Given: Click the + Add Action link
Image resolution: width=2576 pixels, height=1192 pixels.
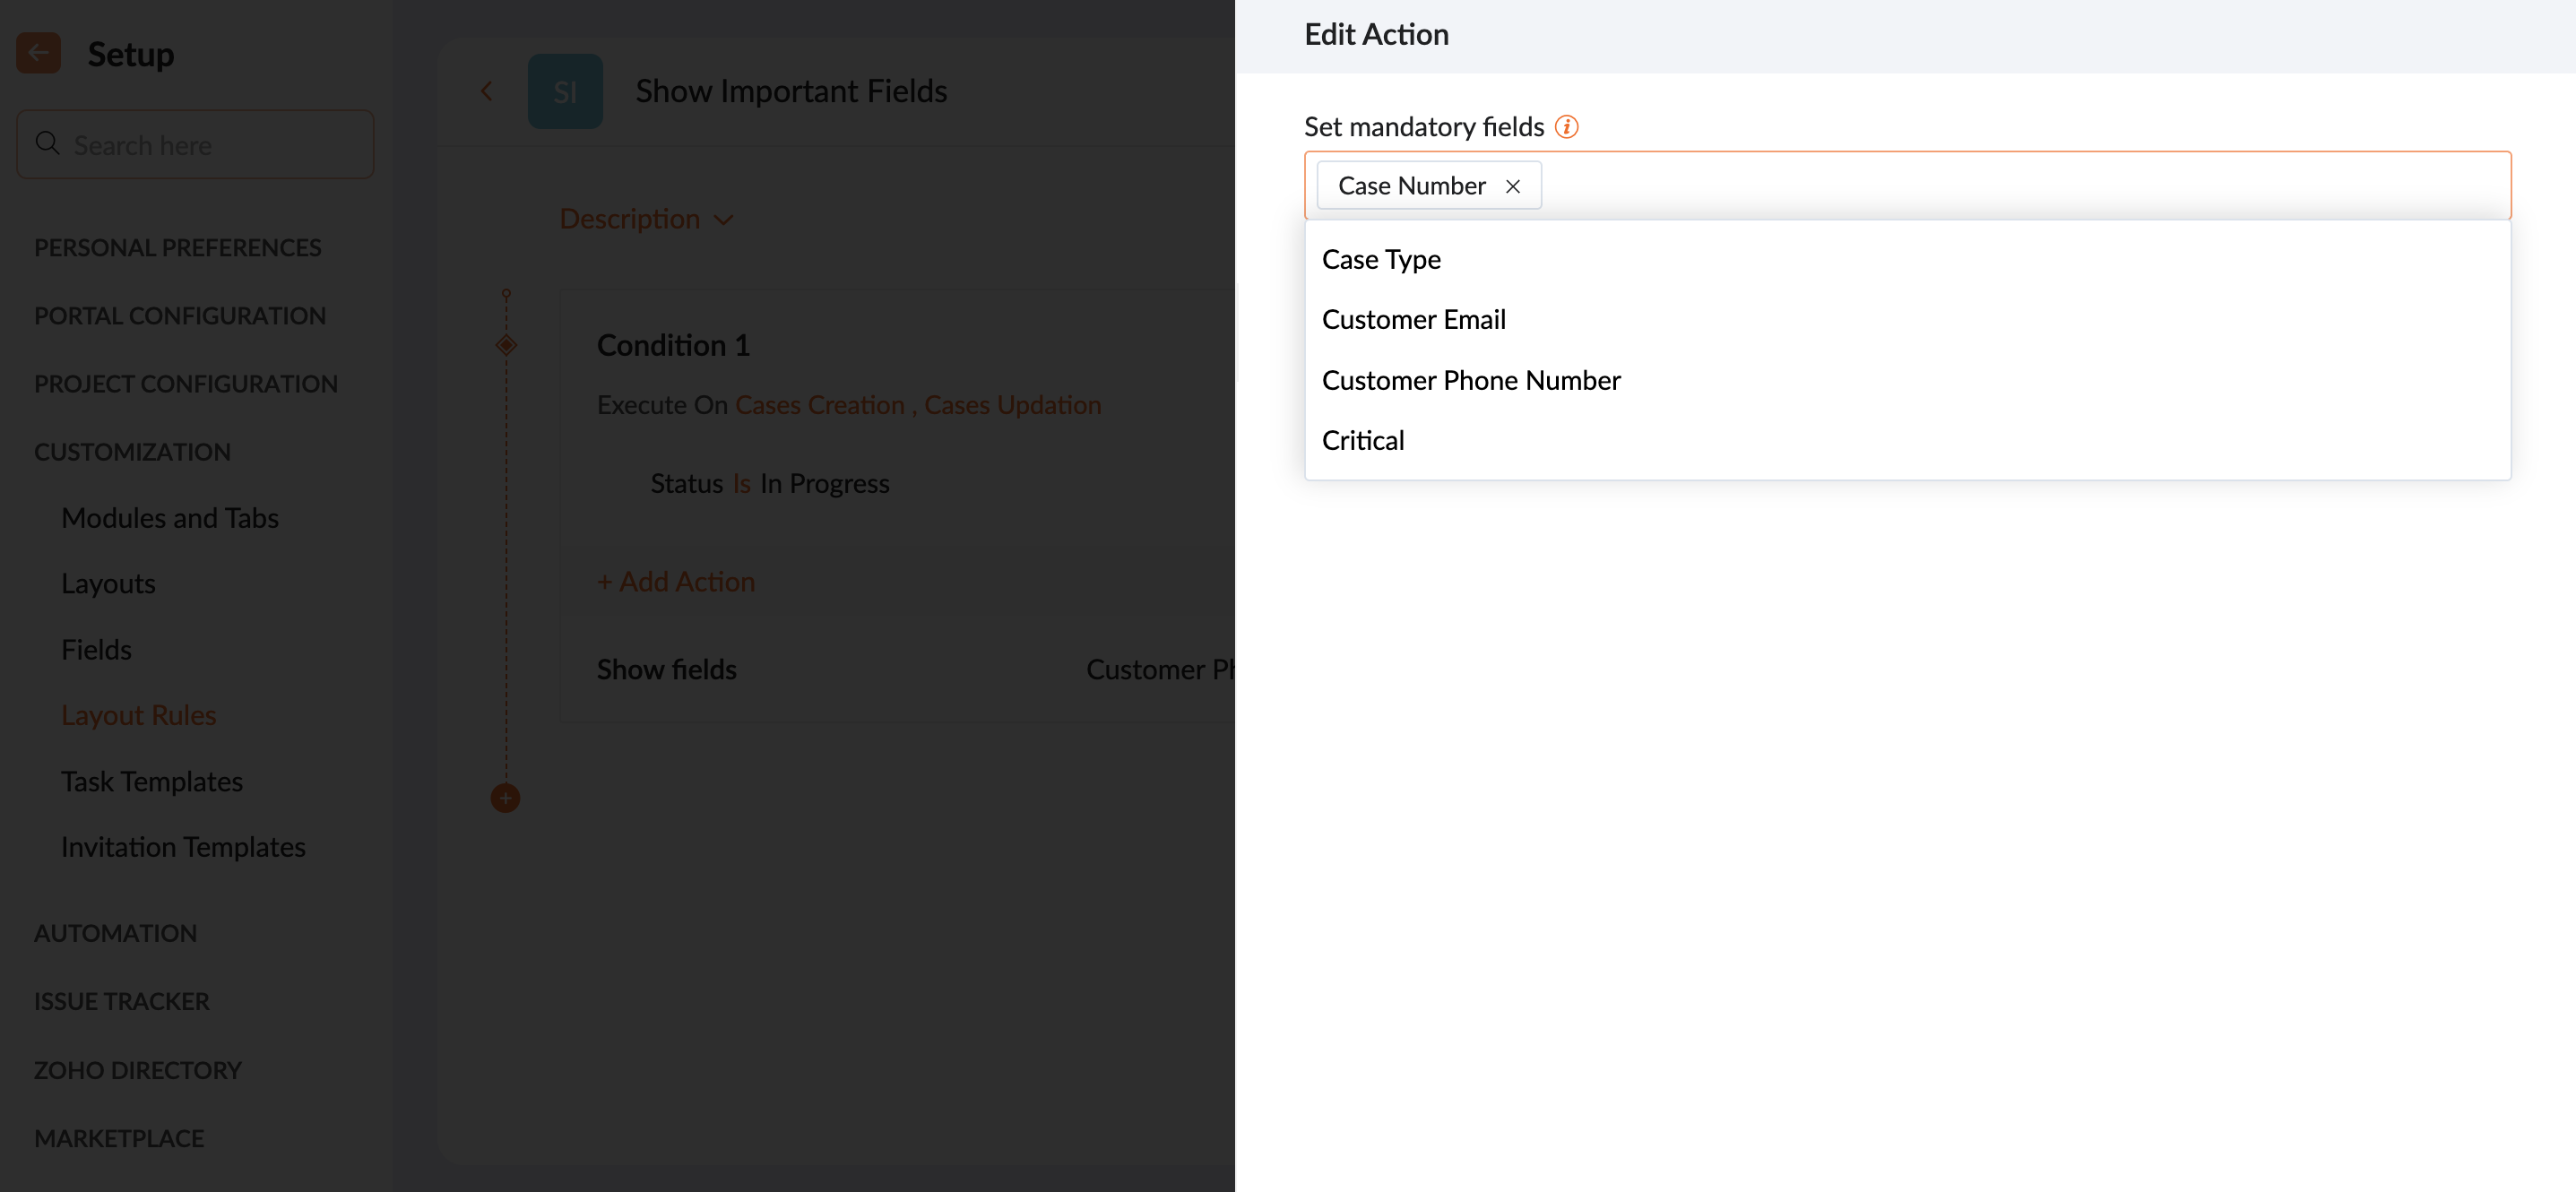Looking at the screenshot, I should click(676, 581).
